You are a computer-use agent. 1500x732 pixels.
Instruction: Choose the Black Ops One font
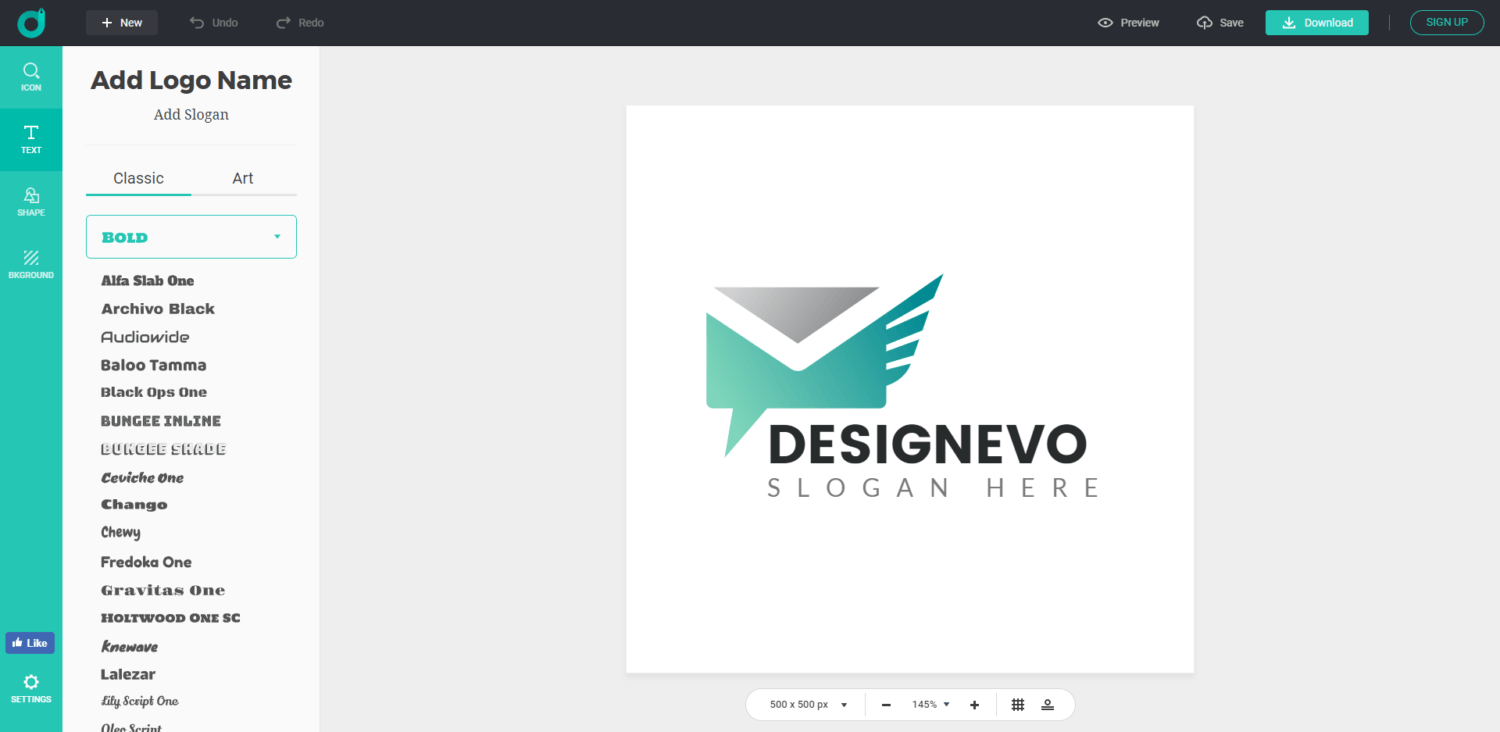(x=154, y=393)
